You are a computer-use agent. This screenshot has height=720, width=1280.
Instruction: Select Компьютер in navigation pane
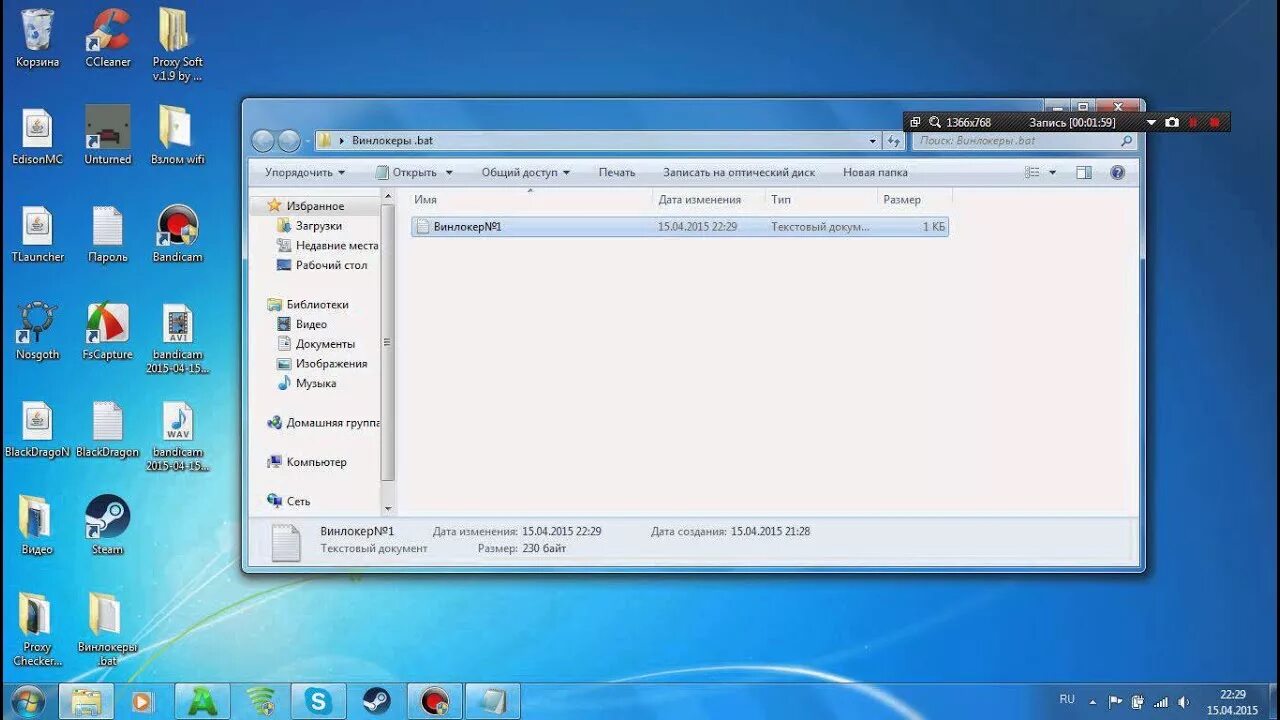(307, 462)
